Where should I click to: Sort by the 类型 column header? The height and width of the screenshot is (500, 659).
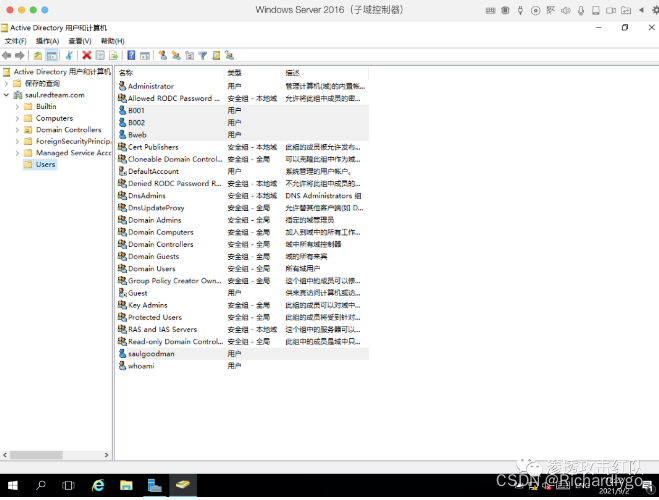253,73
